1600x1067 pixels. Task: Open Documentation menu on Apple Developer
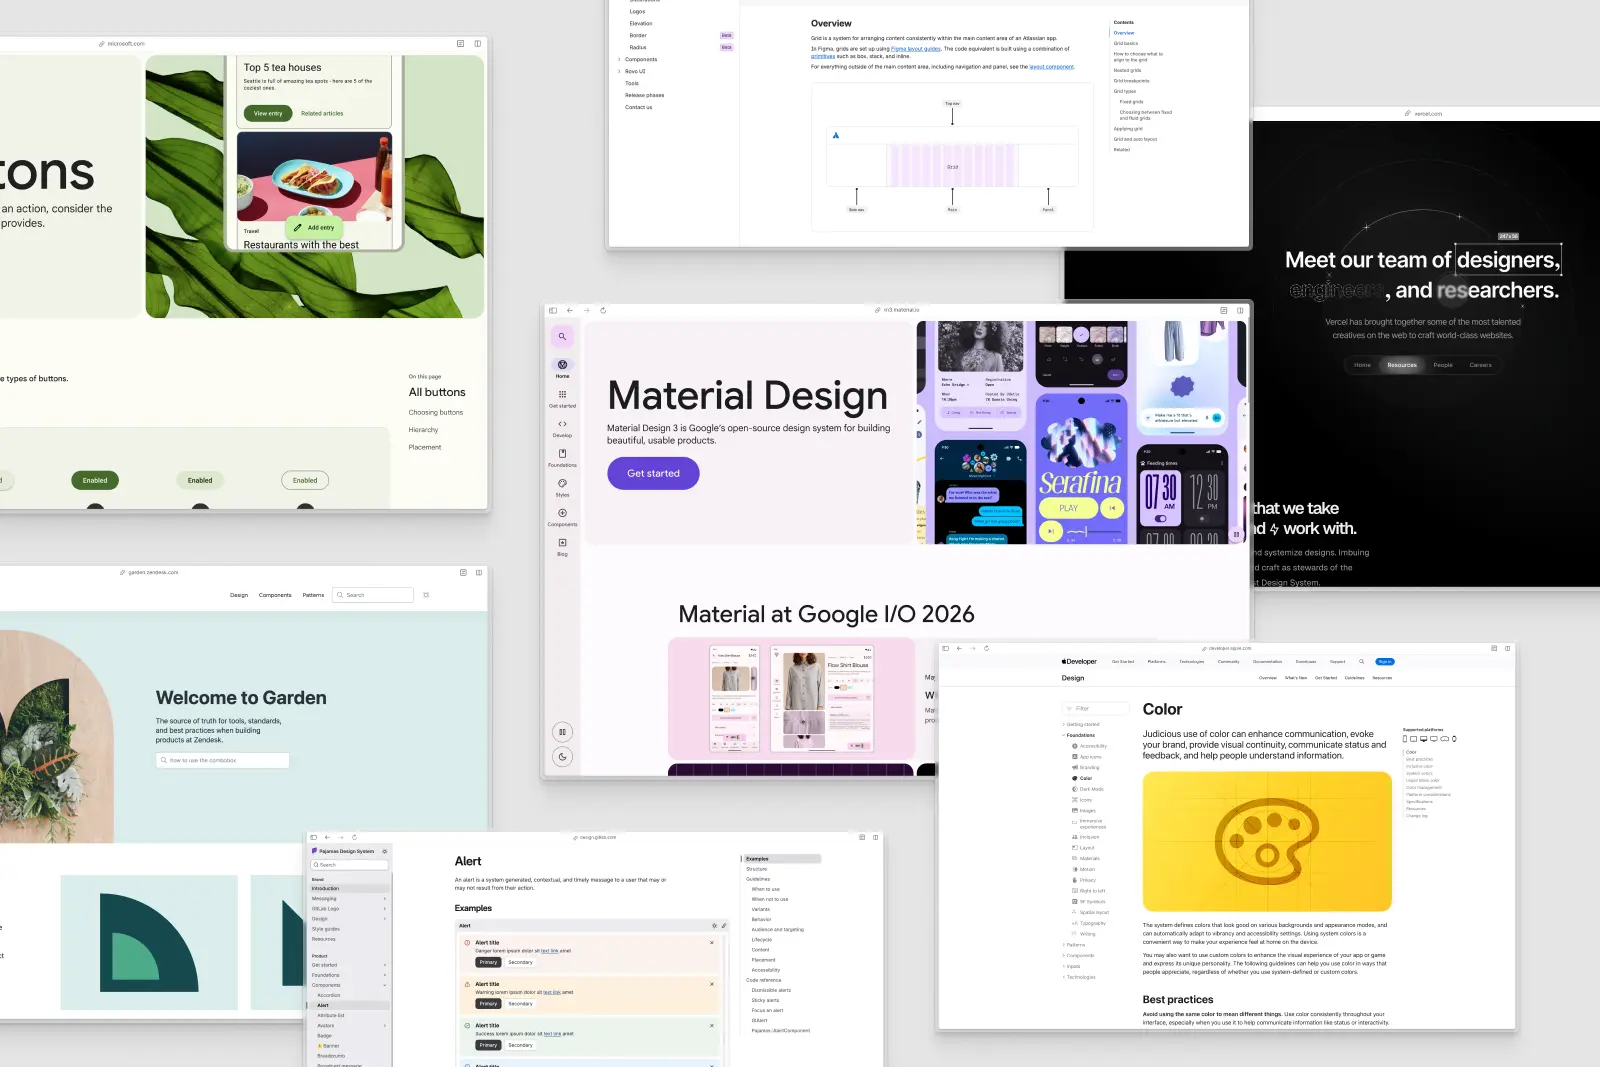click(1267, 662)
